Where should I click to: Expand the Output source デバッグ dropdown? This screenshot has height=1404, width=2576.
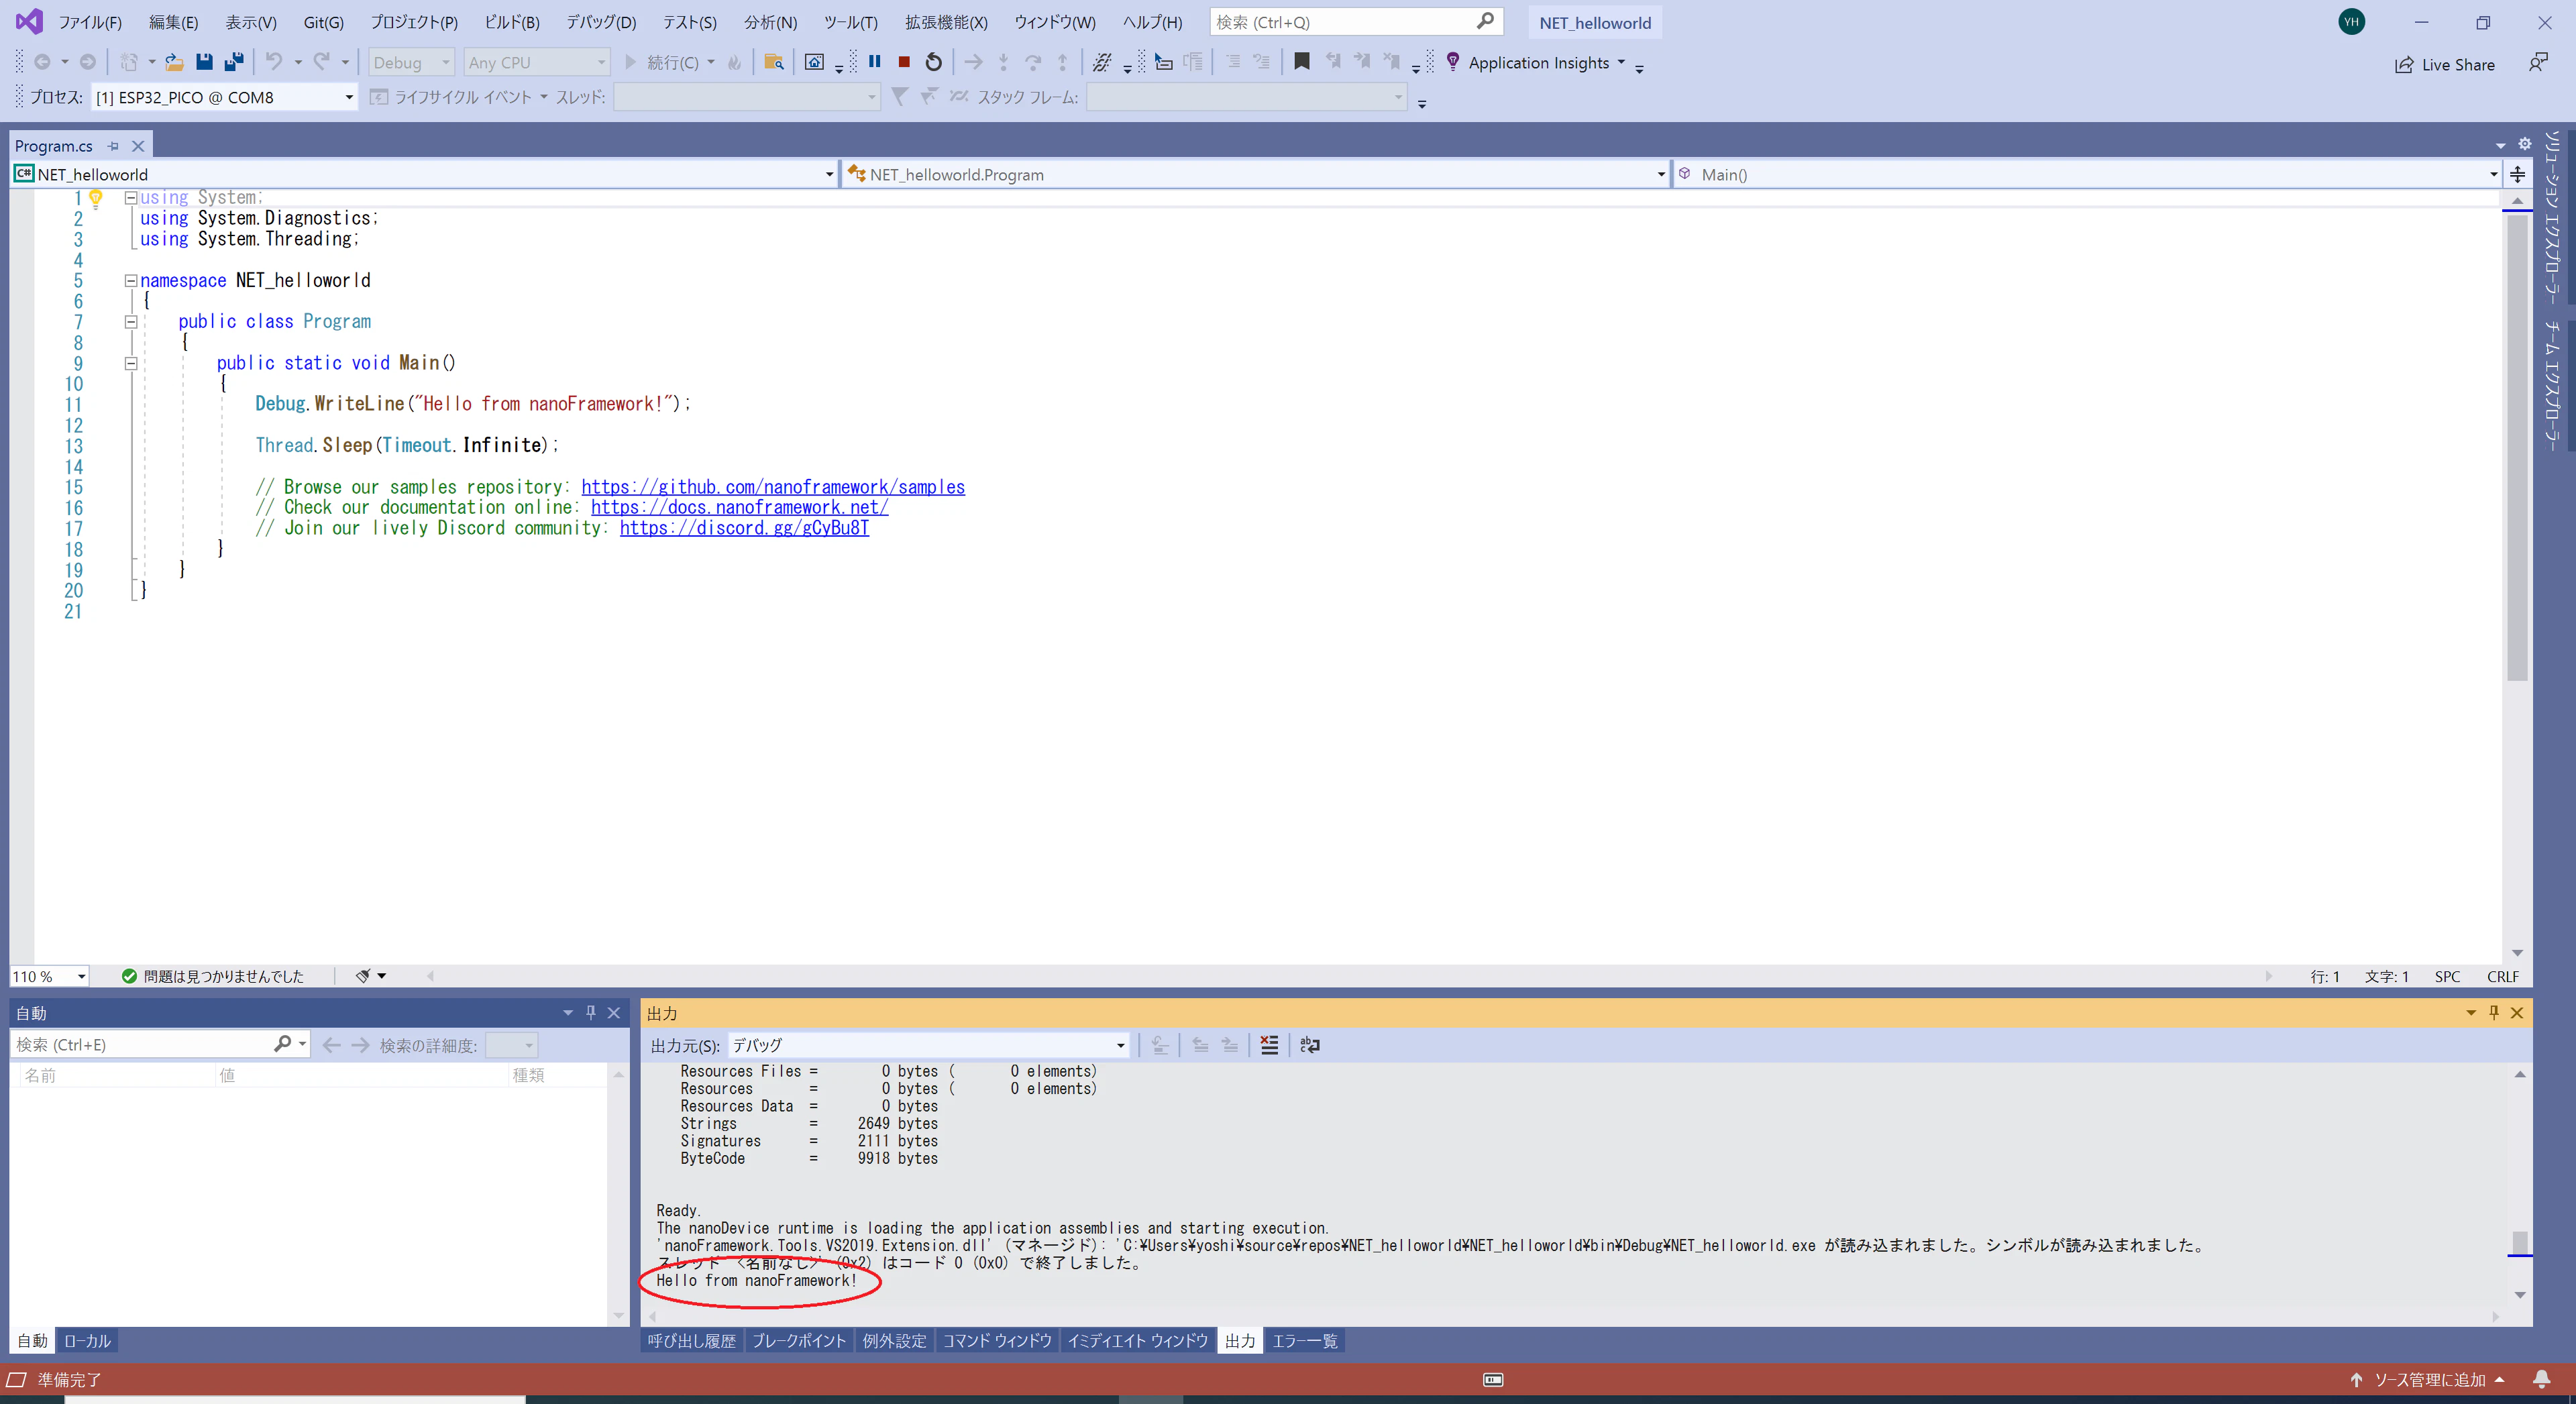[x=1120, y=1045]
